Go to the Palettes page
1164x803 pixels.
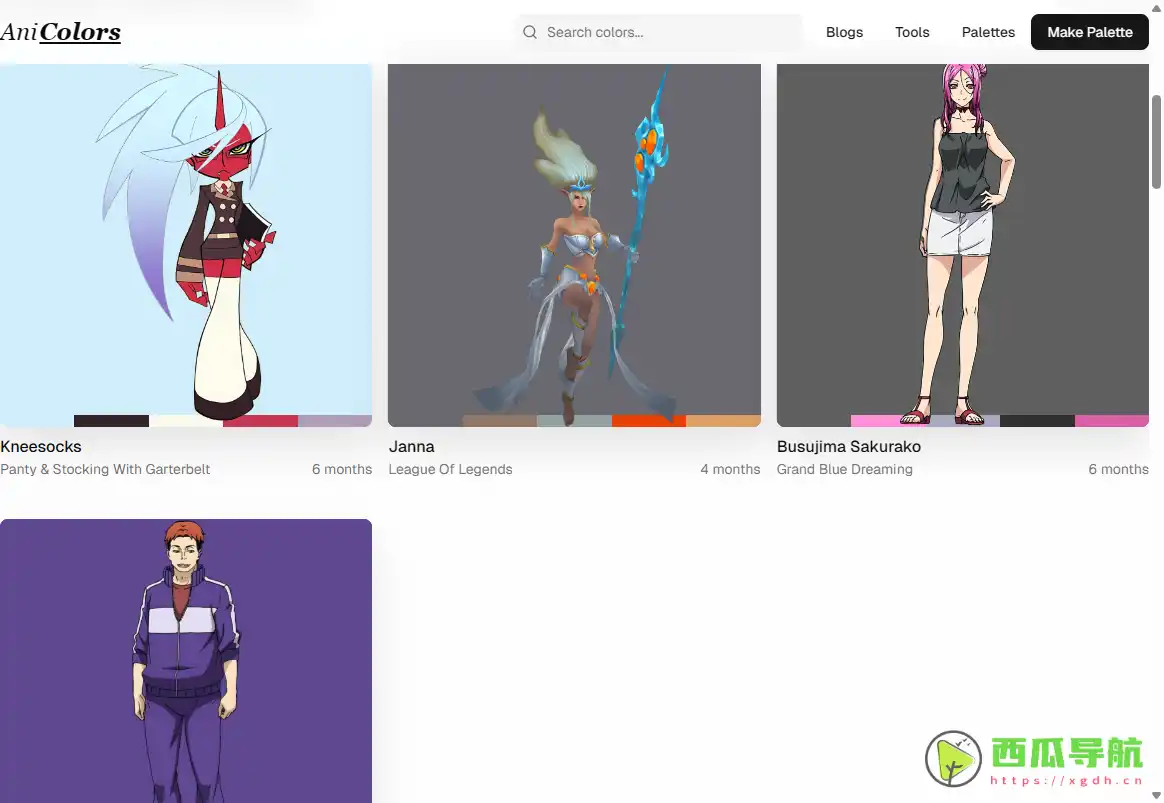(x=988, y=32)
